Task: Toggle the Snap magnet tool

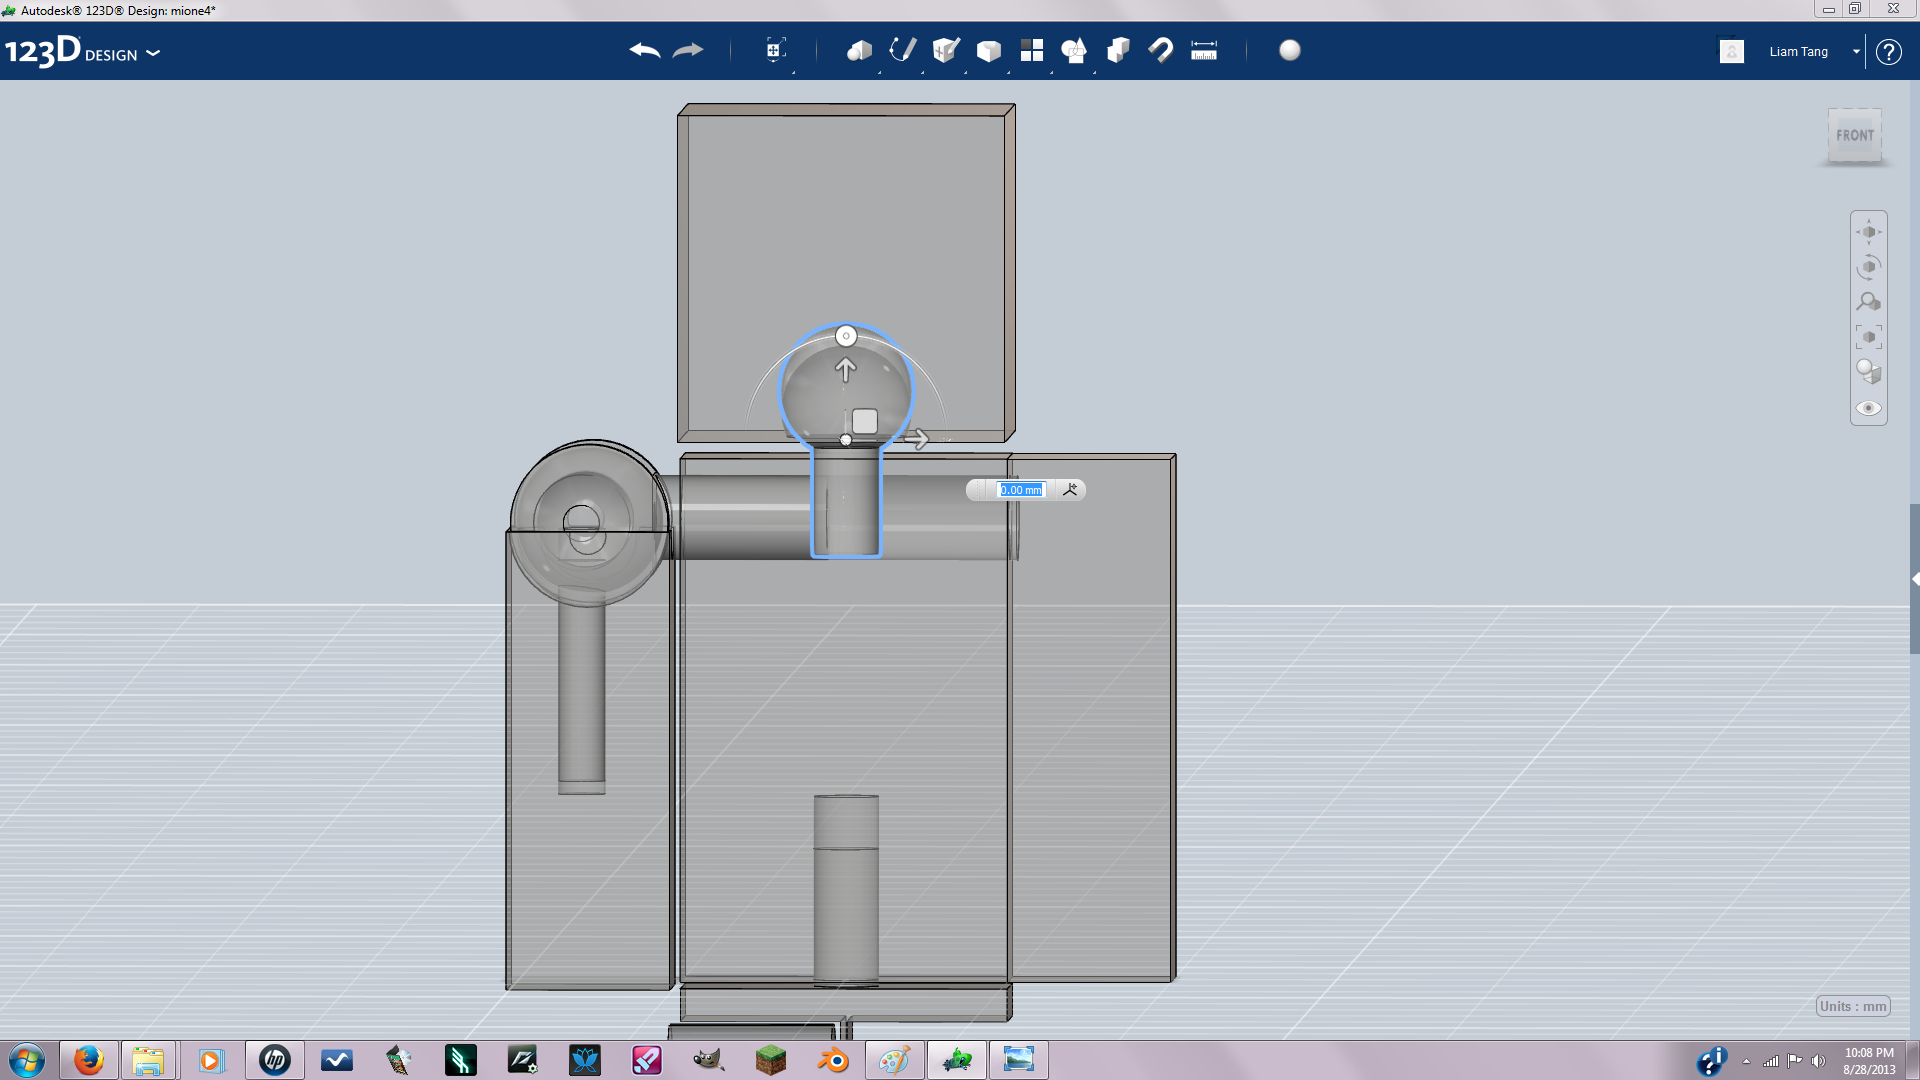Action: 1161,50
